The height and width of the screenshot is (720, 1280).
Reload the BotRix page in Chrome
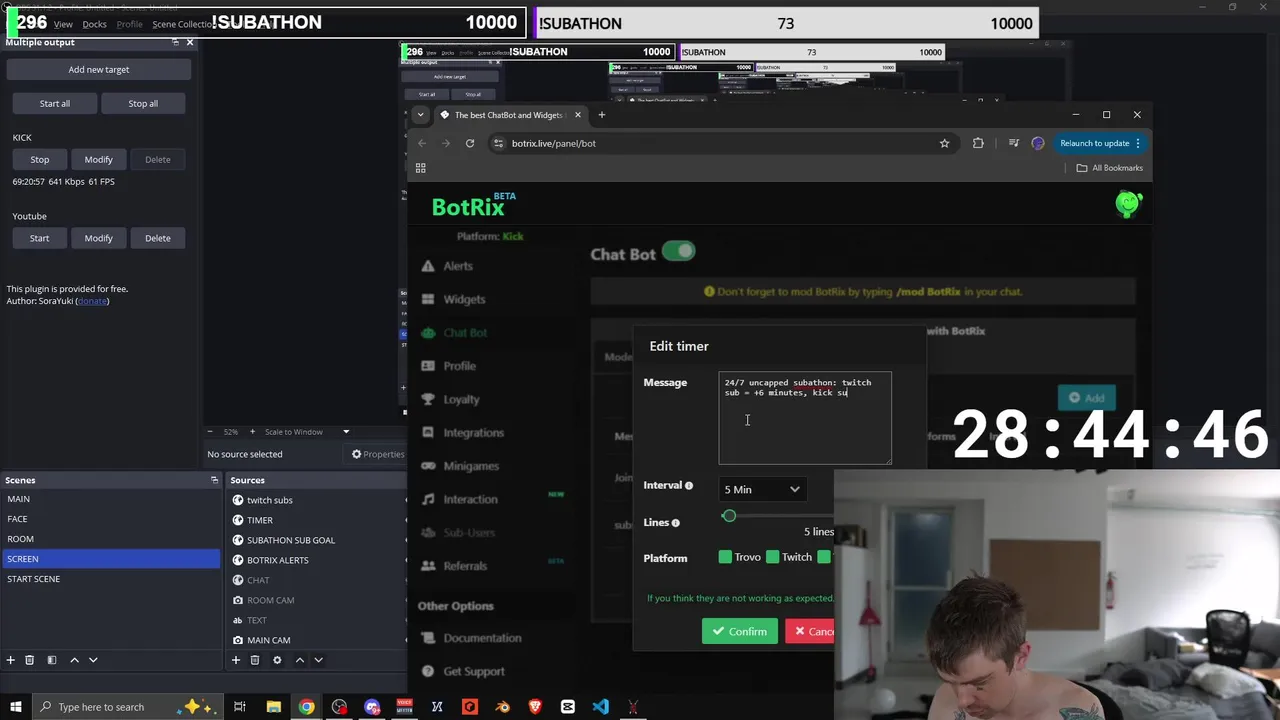coord(469,143)
